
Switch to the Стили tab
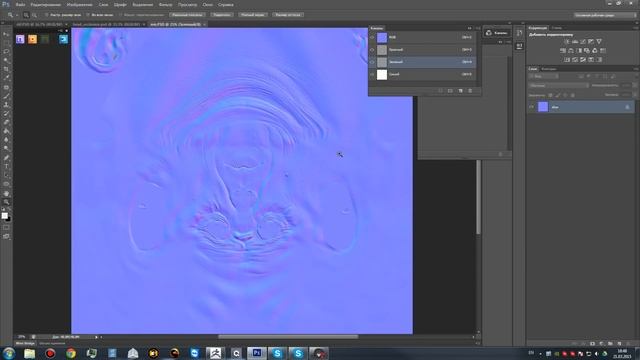pyautogui.click(x=557, y=28)
